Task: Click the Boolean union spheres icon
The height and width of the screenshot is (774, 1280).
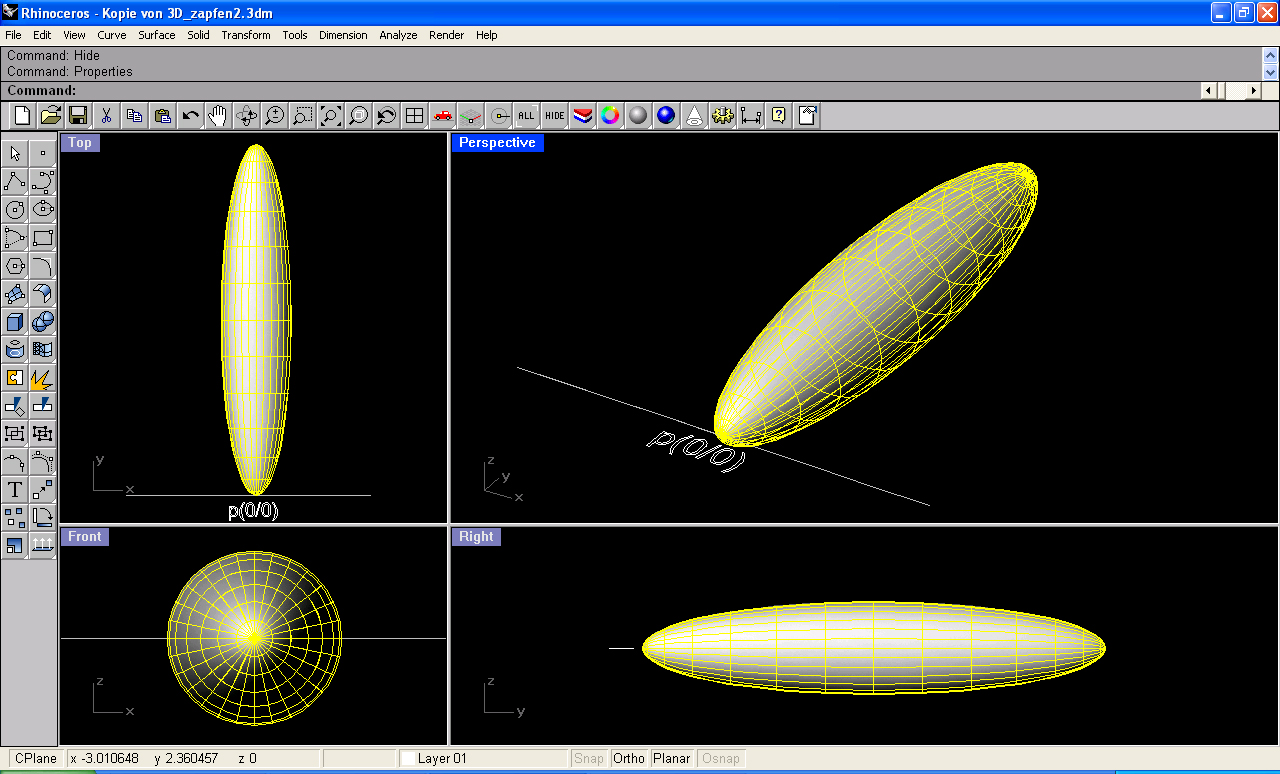Action: [43, 322]
